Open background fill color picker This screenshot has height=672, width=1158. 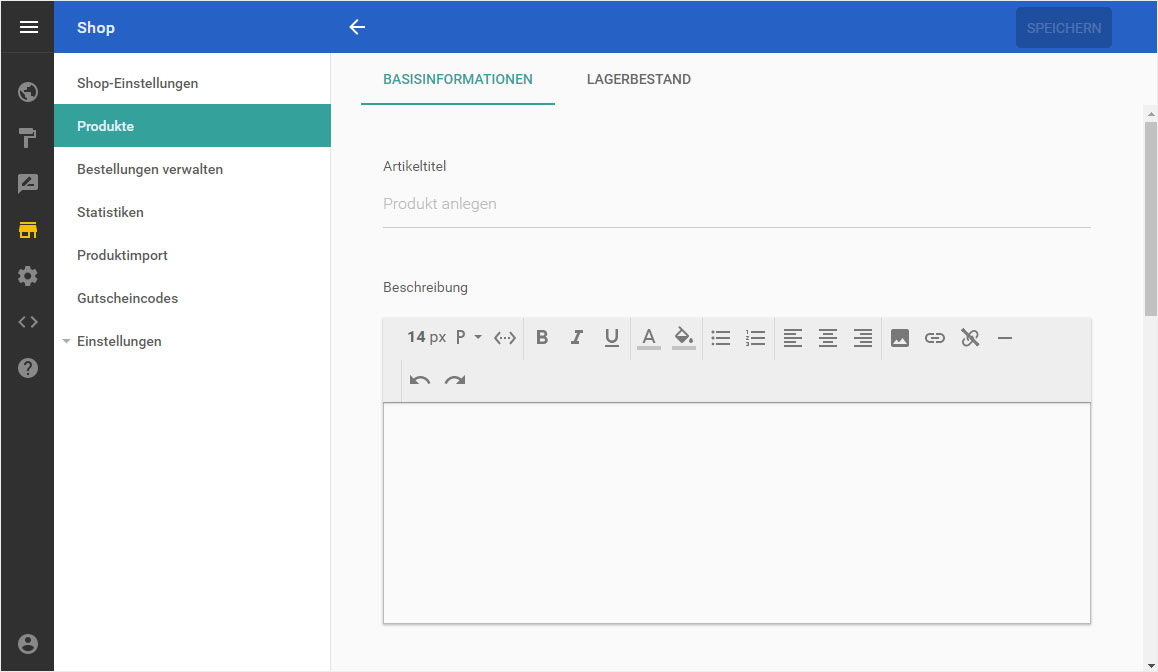(684, 338)
